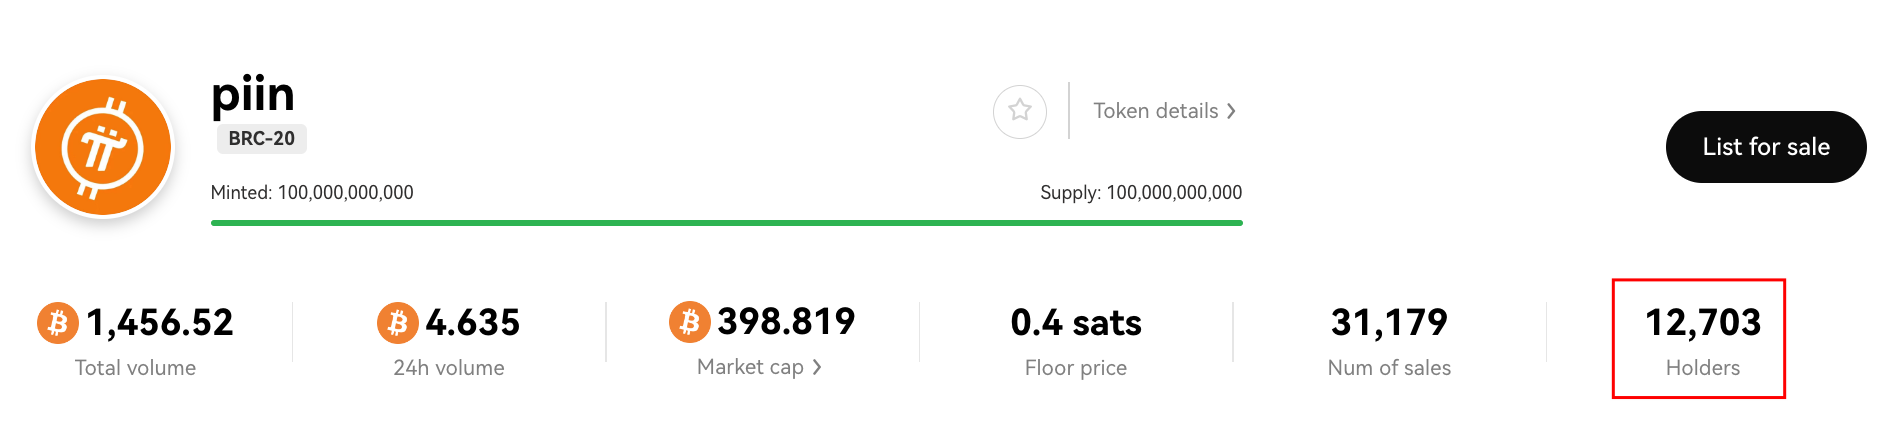Image resolution: width=1899 pixels, height=429 pixels.
Task: Click the BRC-20 badge
Action: (x=261, y=139)
